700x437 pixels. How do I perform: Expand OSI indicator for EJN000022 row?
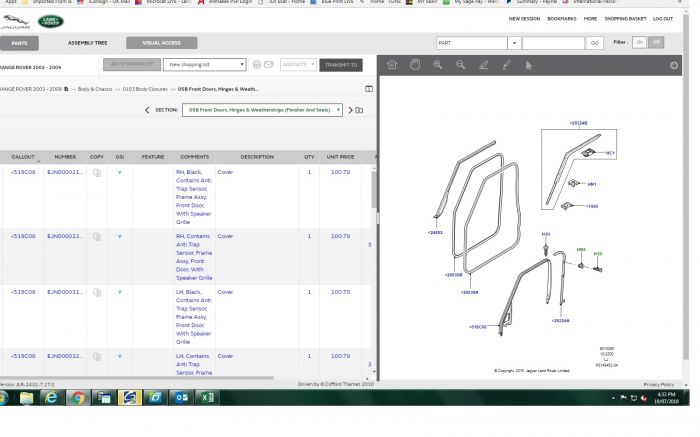(x=120, y=236)
